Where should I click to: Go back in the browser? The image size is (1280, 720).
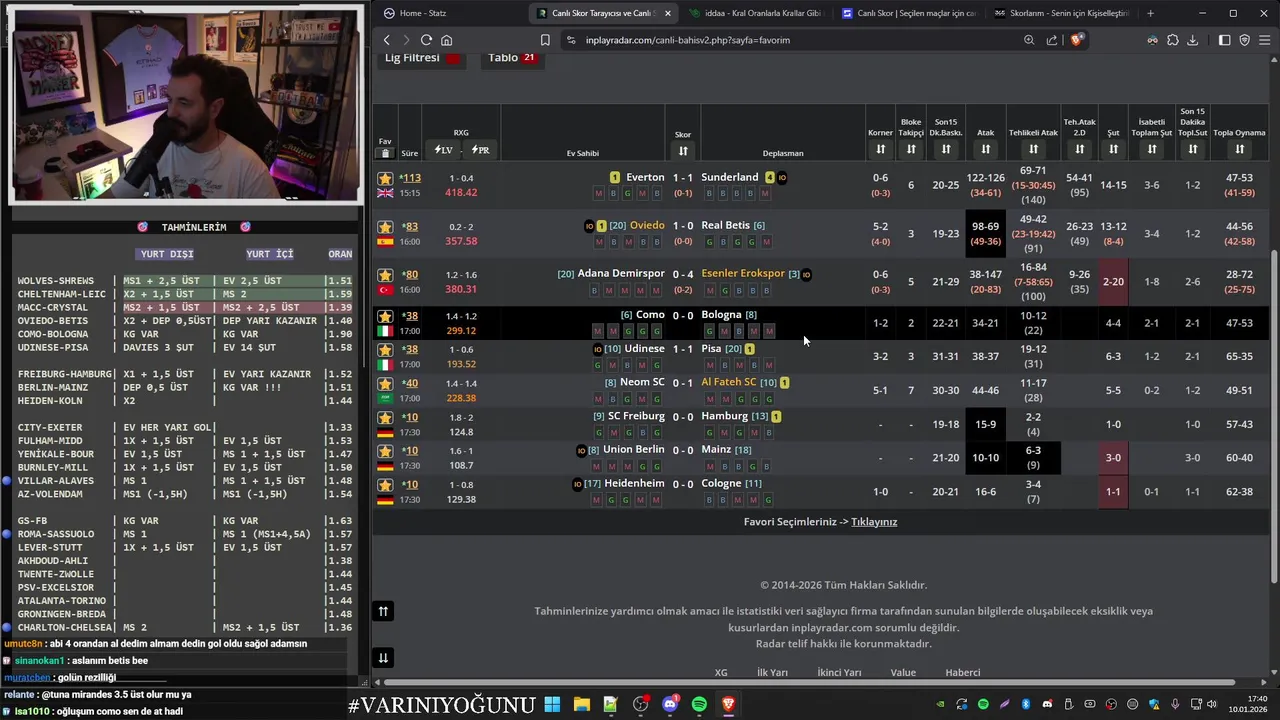coord(387,40)
